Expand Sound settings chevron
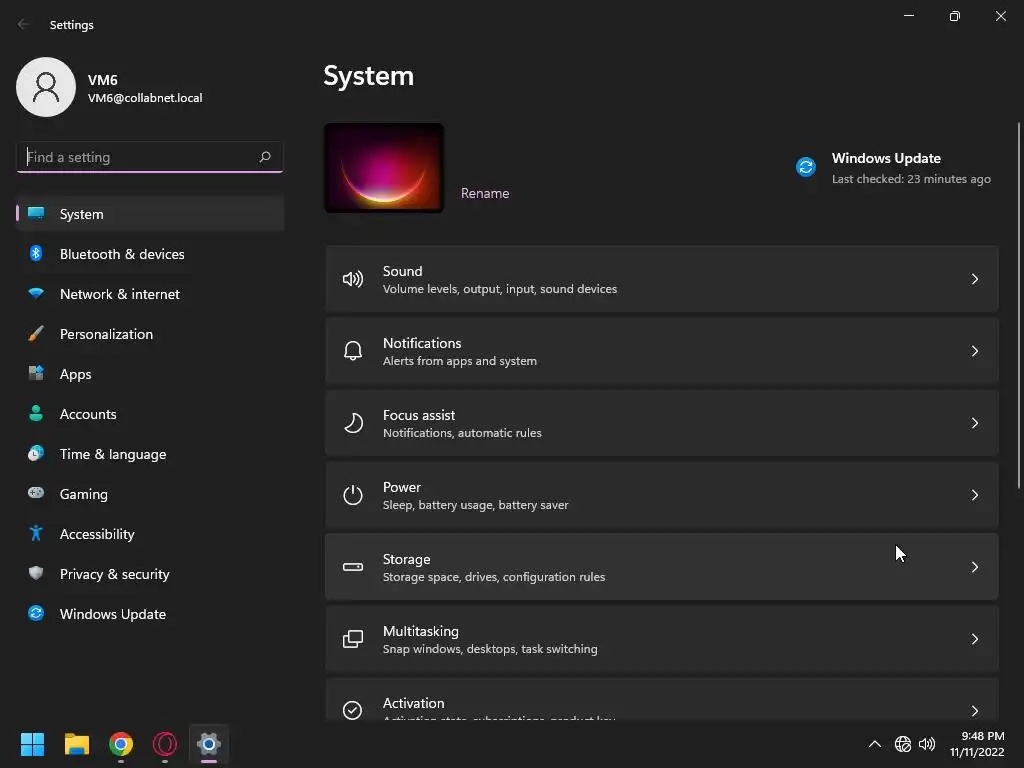 tap(974, 280)
